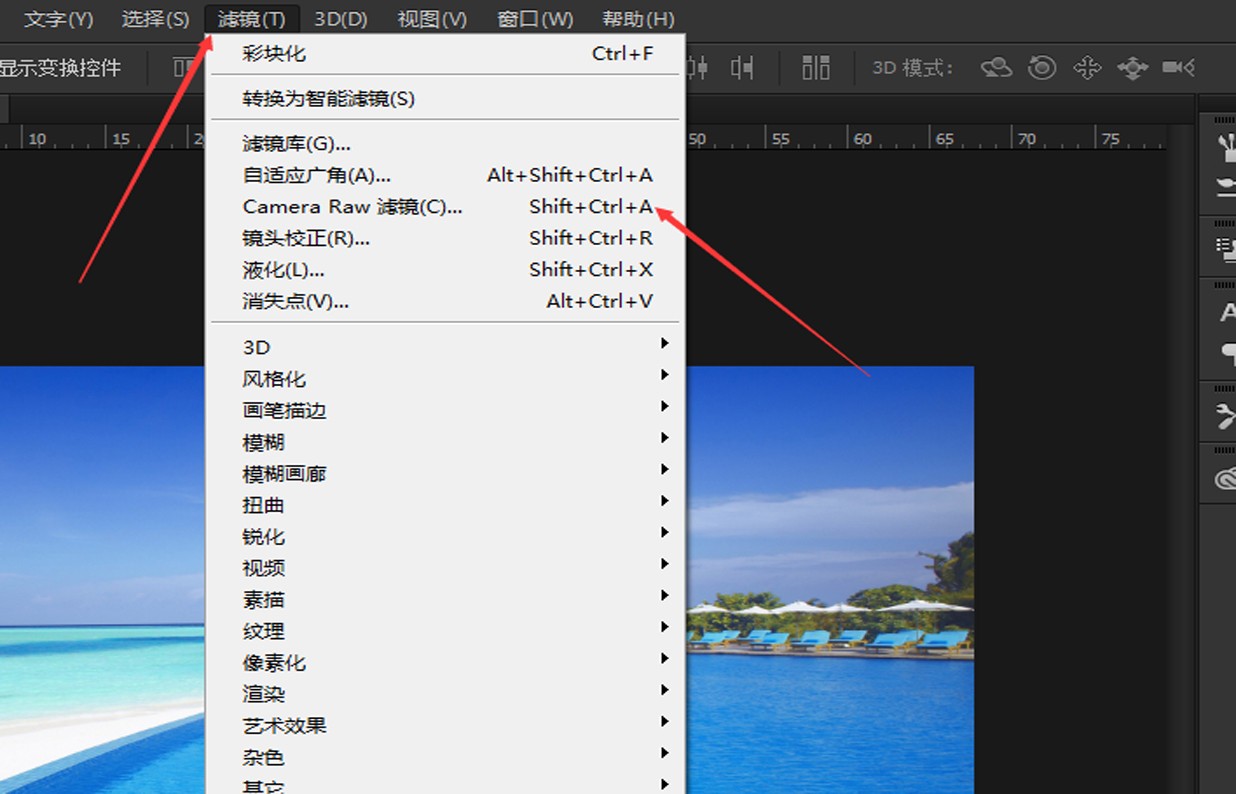
Task: Select the 3D roll camera tool icon
Action: tap(1040, 67)
